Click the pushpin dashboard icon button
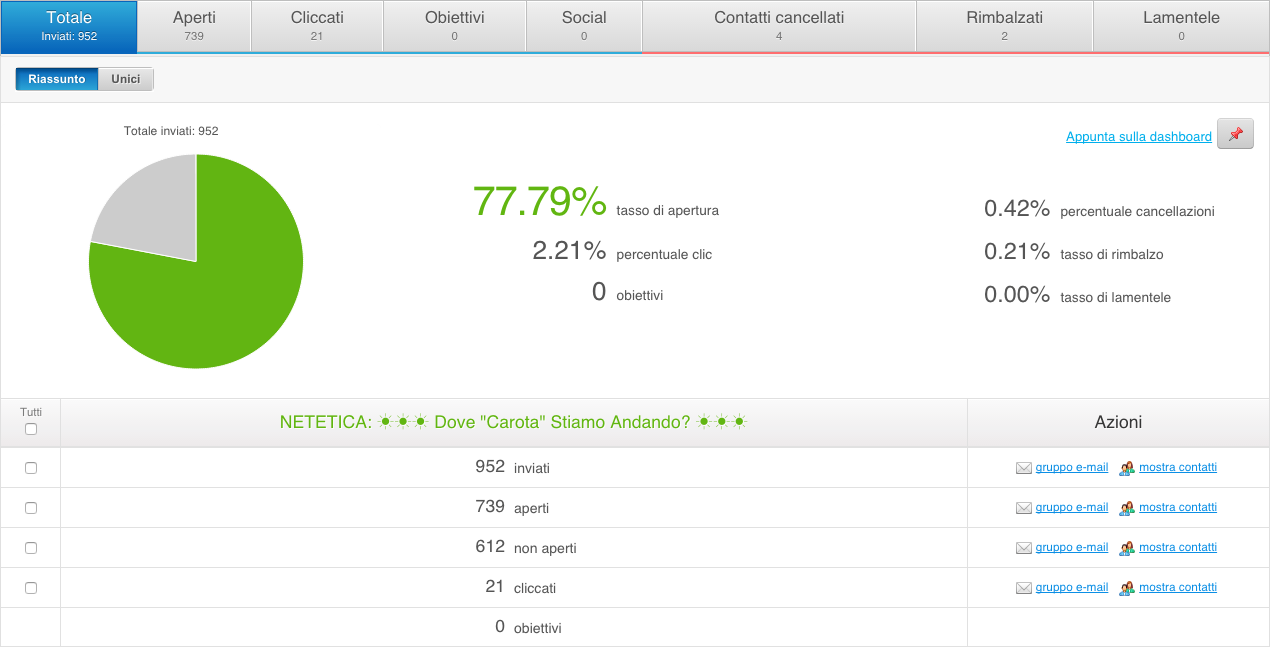 pos(1235,135)
